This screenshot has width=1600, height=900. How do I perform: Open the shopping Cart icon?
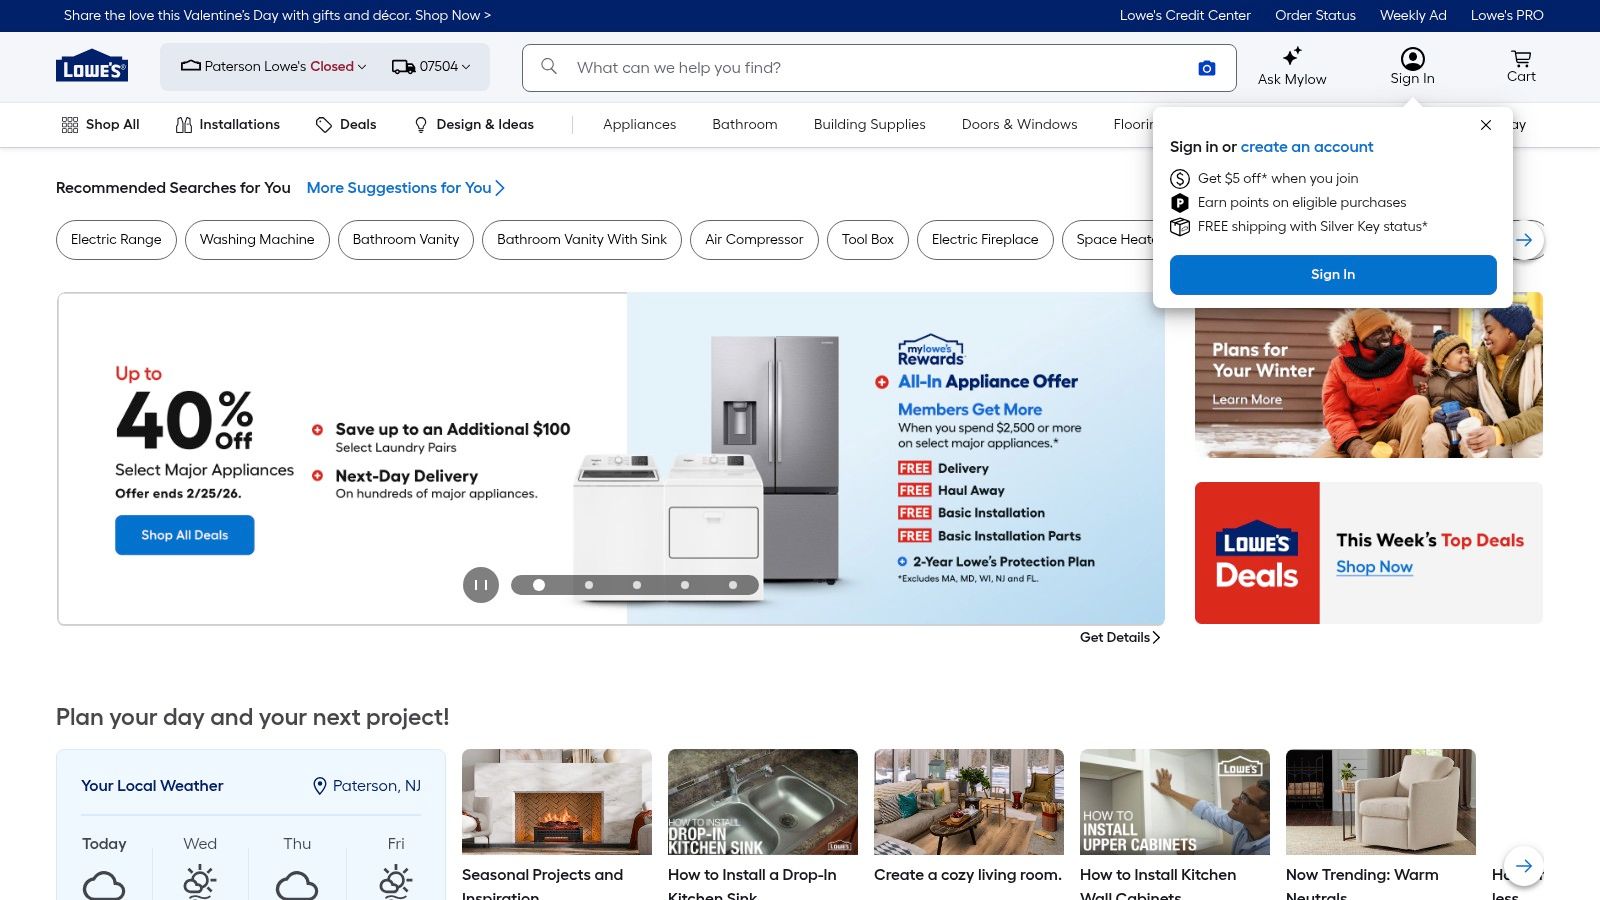tap(1521, 58)
